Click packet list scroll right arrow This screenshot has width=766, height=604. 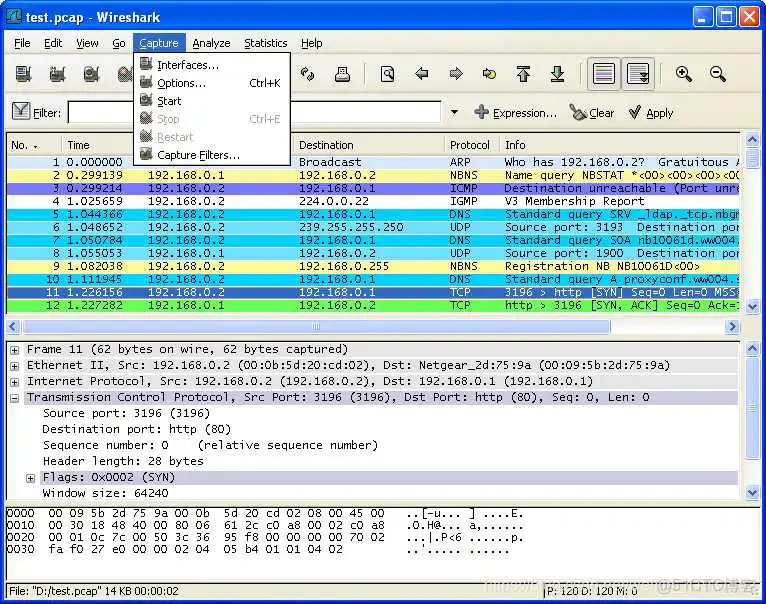click(x=732, y=326)
